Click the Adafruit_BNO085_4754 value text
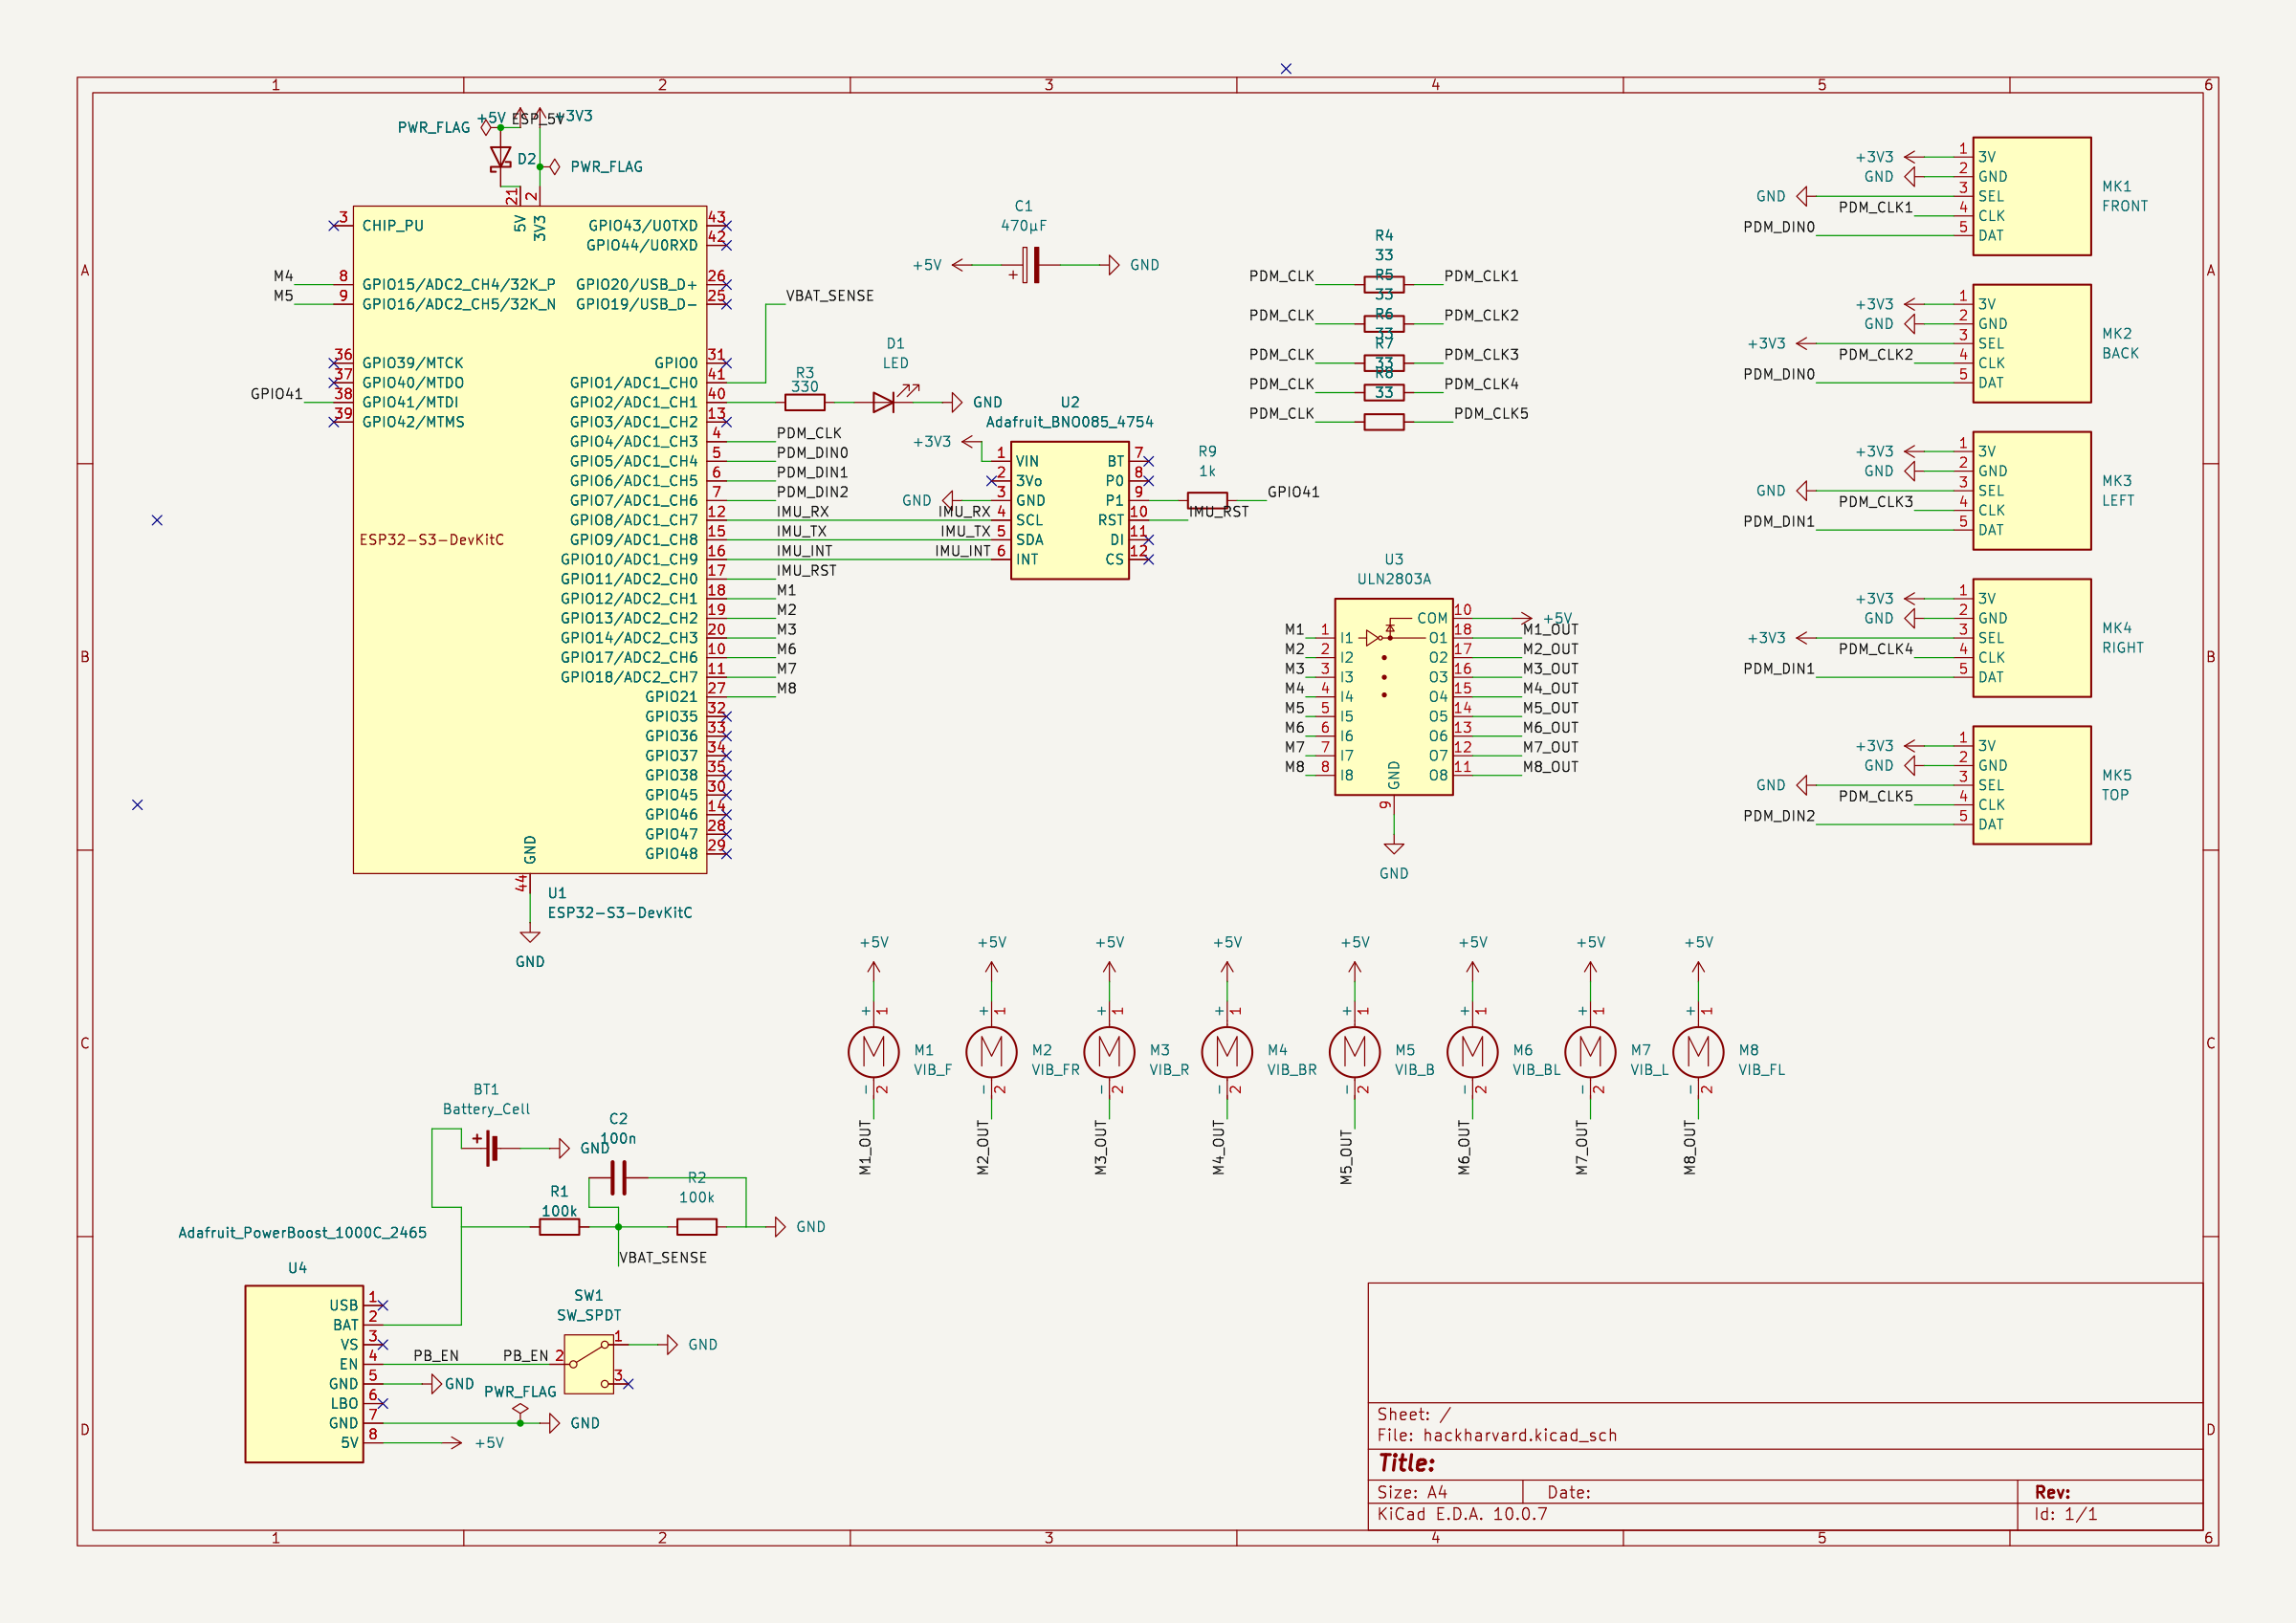This screenshot has height=1624, width=2296. click(x=1070, y=422)
